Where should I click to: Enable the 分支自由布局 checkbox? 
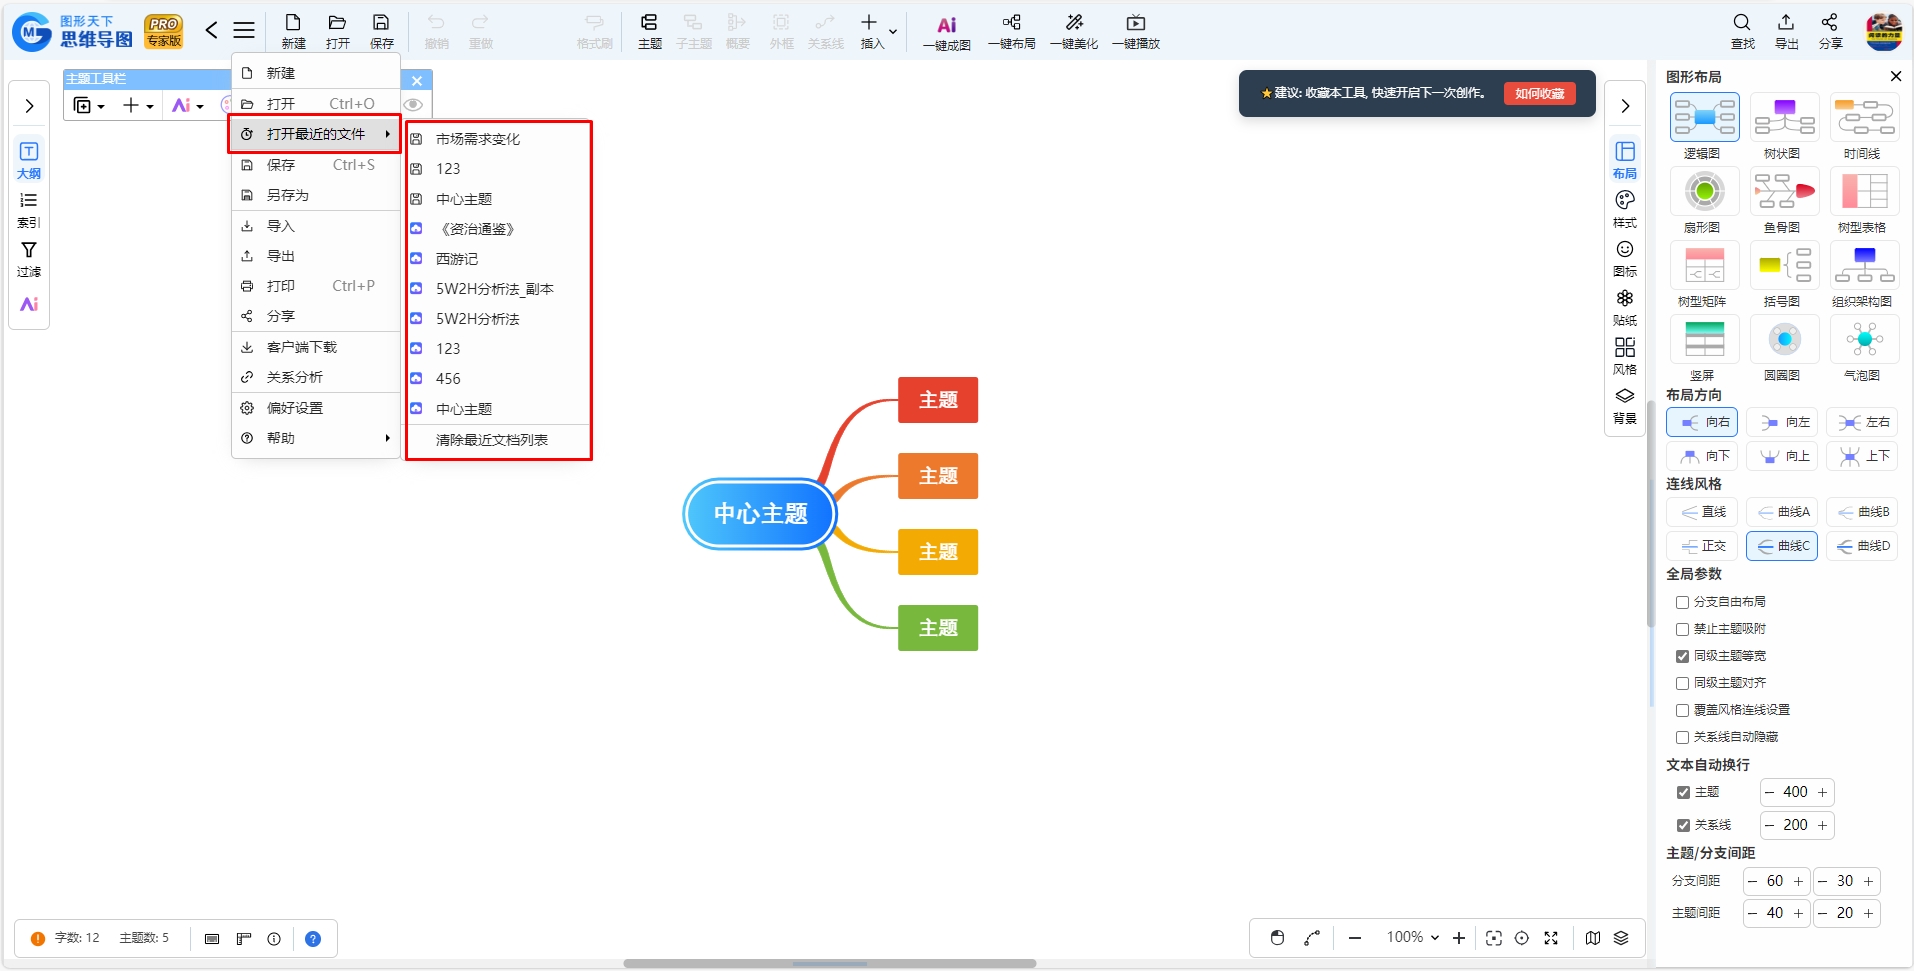pos(1682,602)
